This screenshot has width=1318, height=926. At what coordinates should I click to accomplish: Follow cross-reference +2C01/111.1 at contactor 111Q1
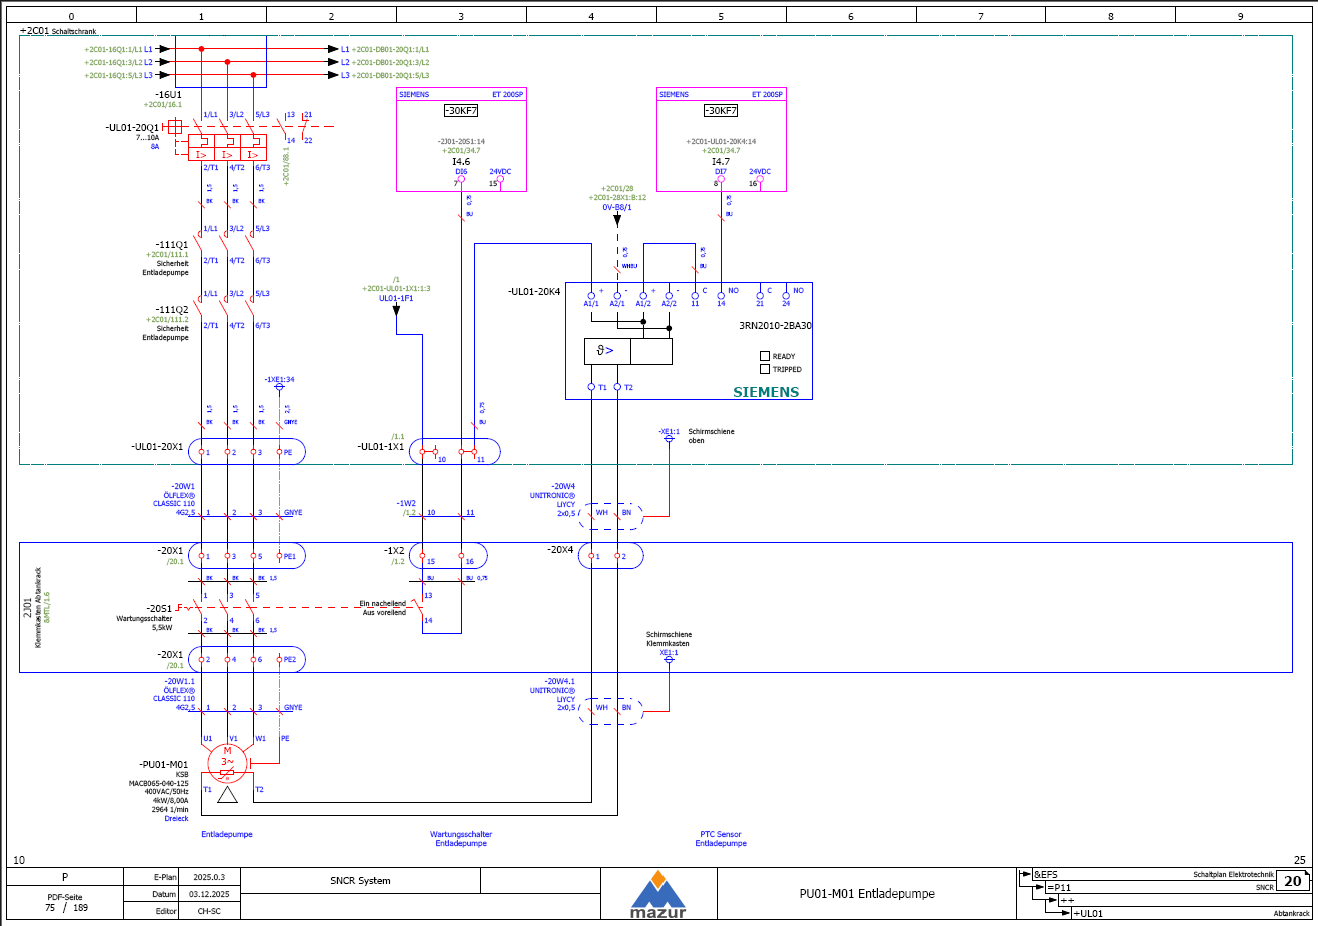[167, 255]
